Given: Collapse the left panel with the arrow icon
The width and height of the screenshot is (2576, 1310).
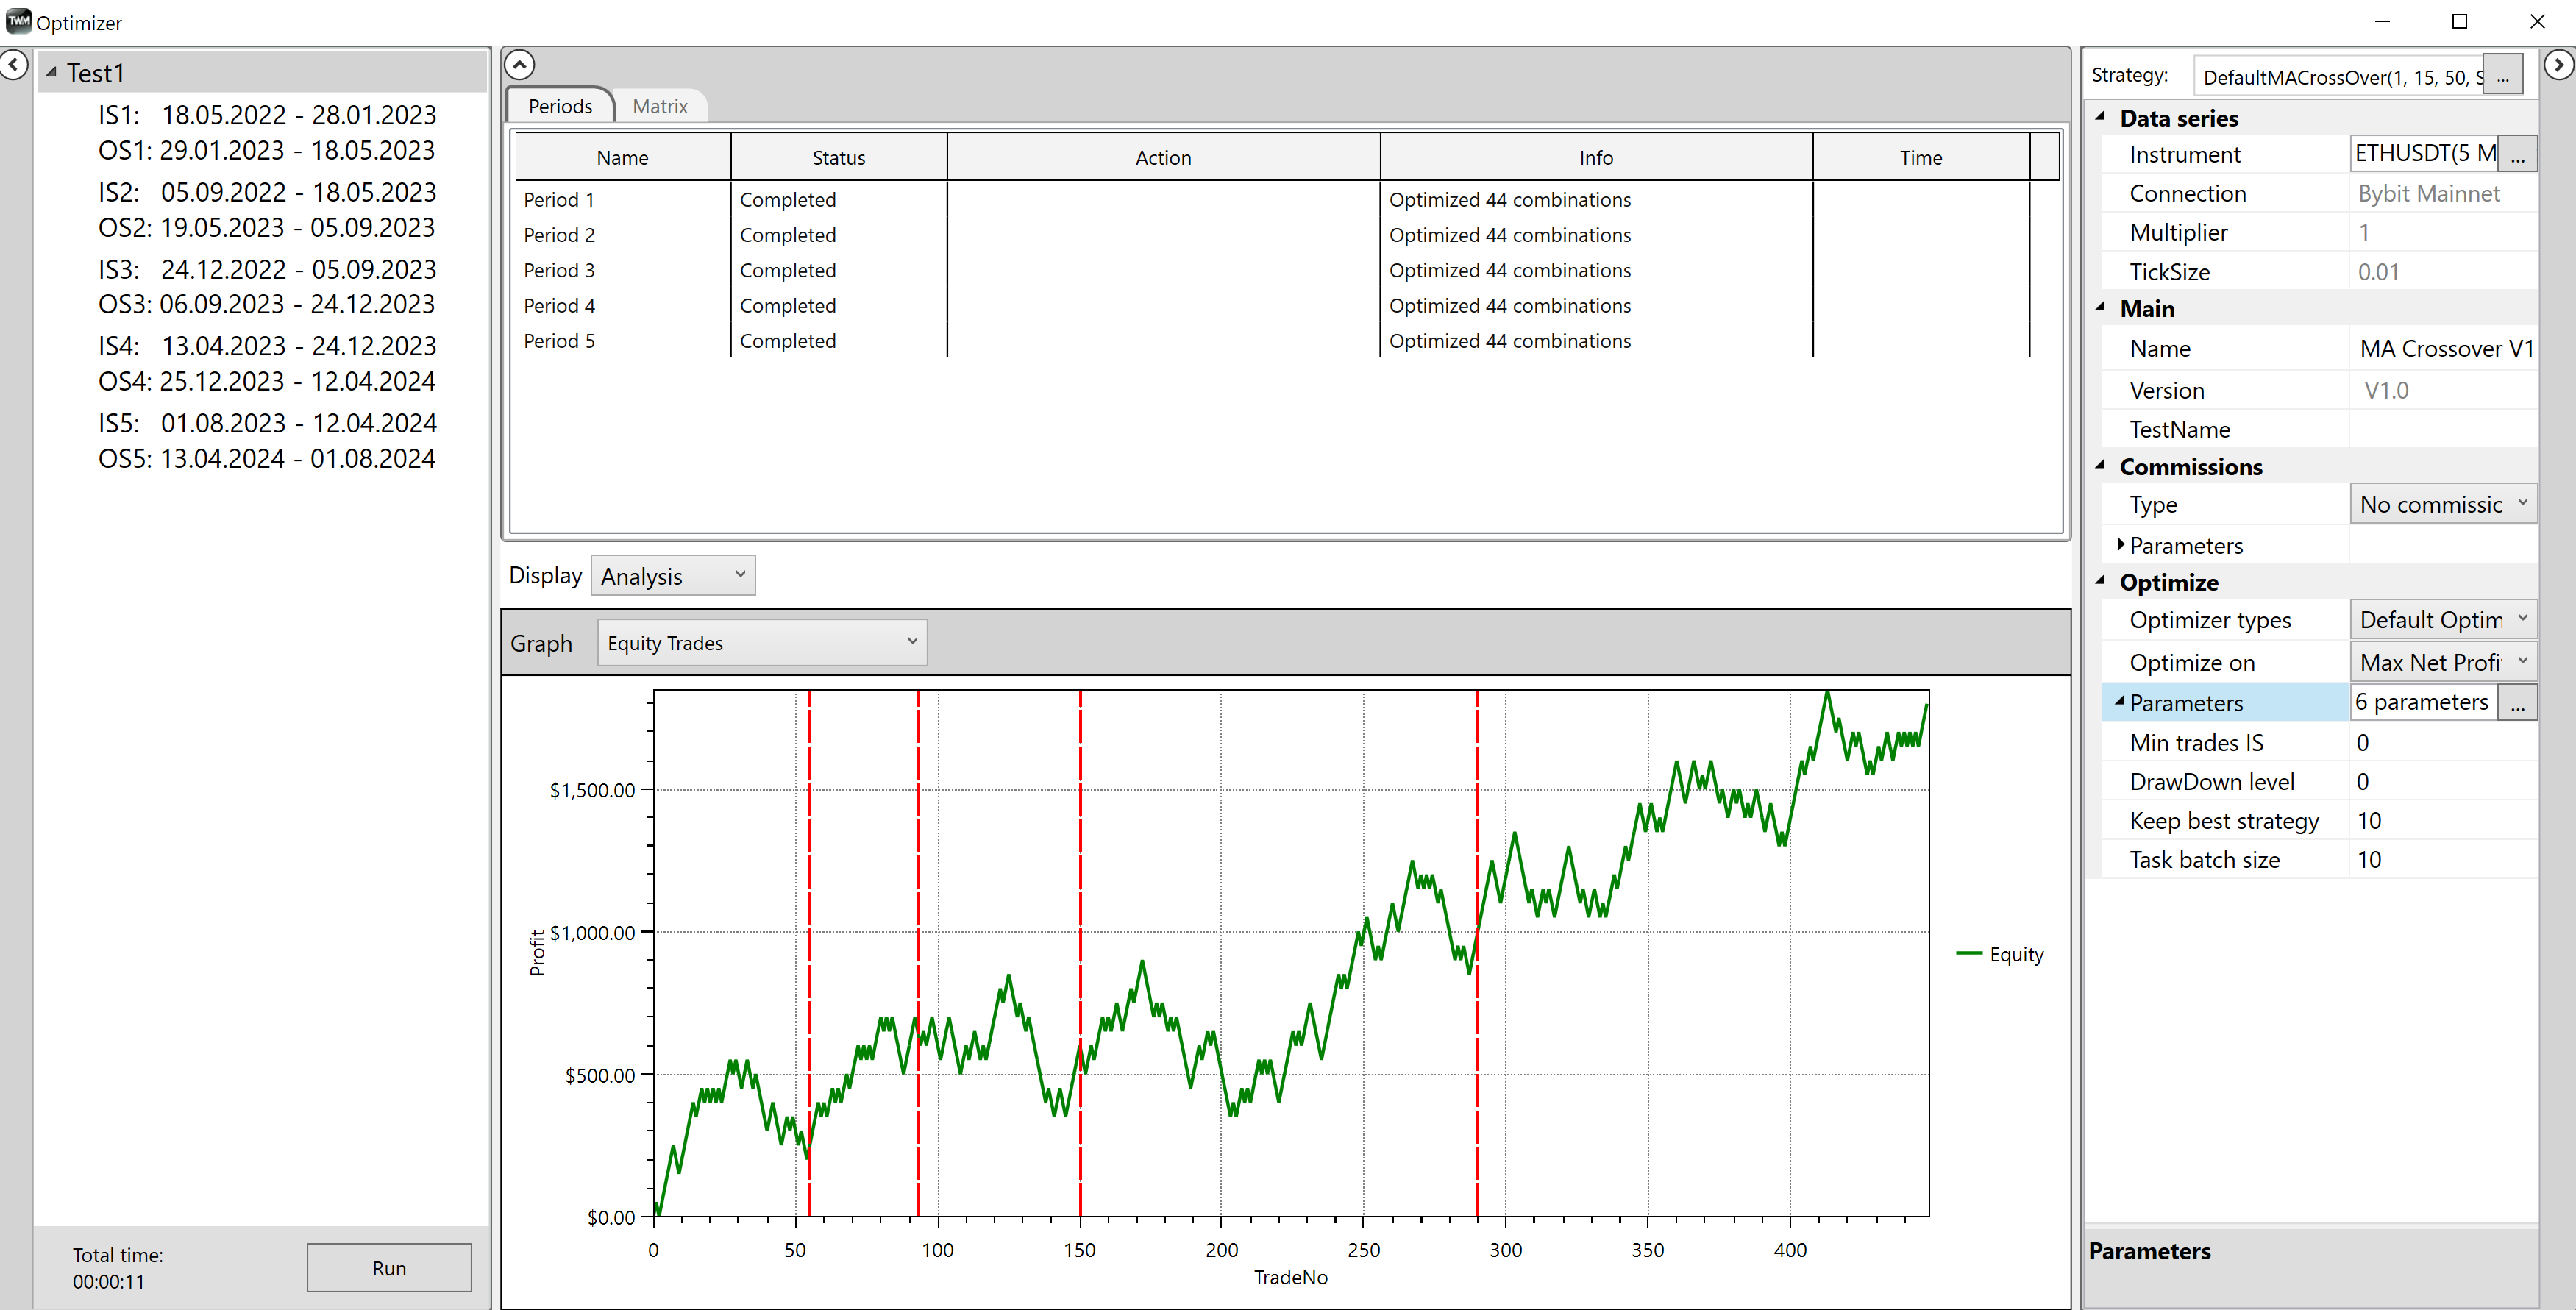Looking at the screenshot, I should (14, 66).
